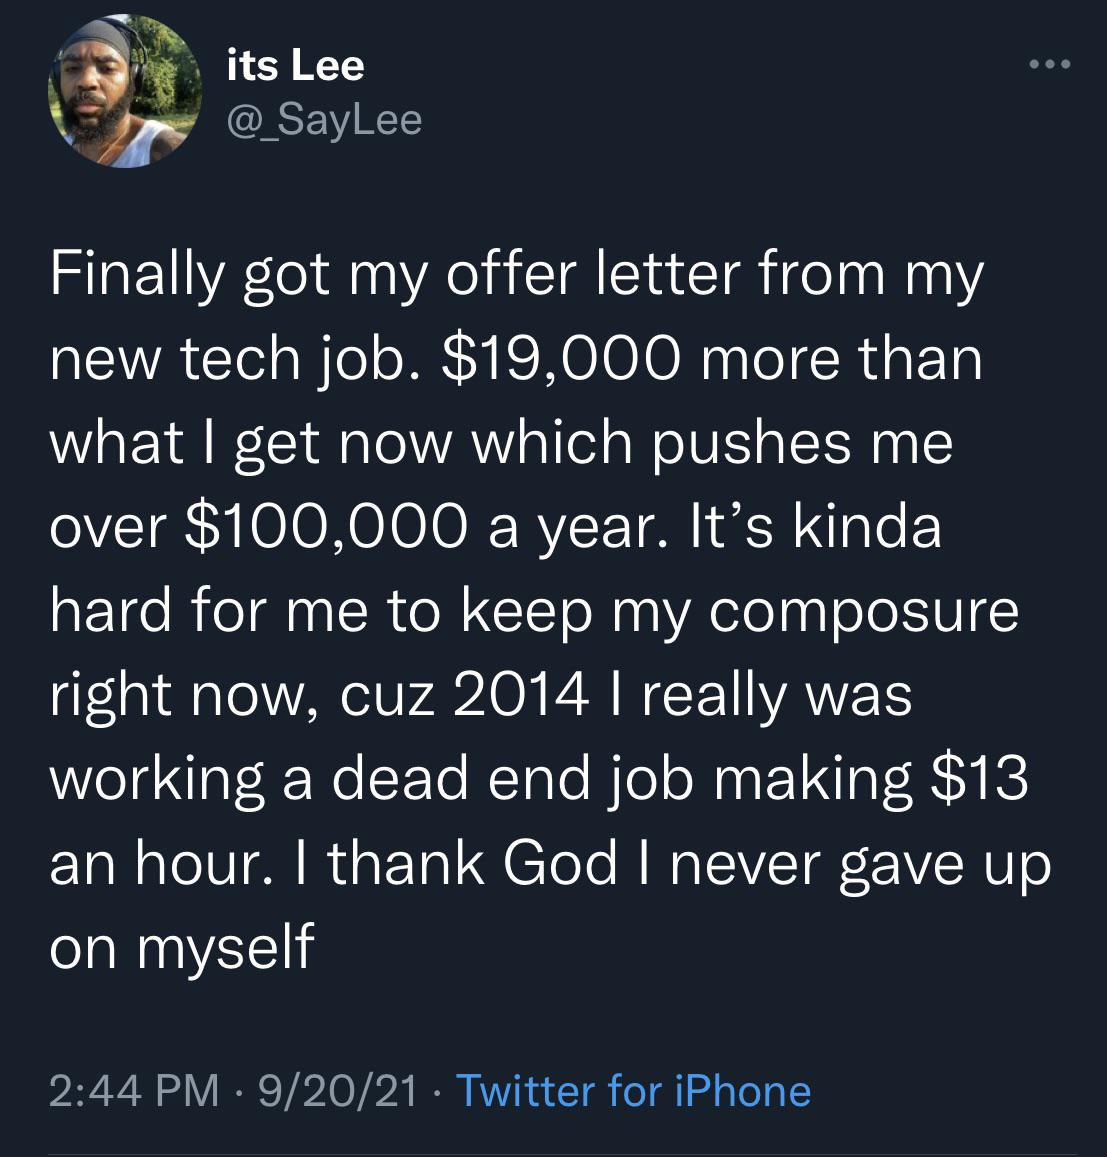Click the words "offer letter" in the tweet
The image size is (1107, 1157).
click(x=595, y=274)
